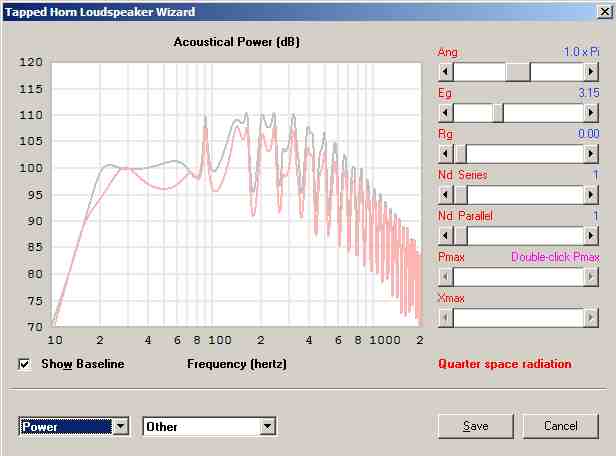Click the left arrow of the Pmax slider

446,277
